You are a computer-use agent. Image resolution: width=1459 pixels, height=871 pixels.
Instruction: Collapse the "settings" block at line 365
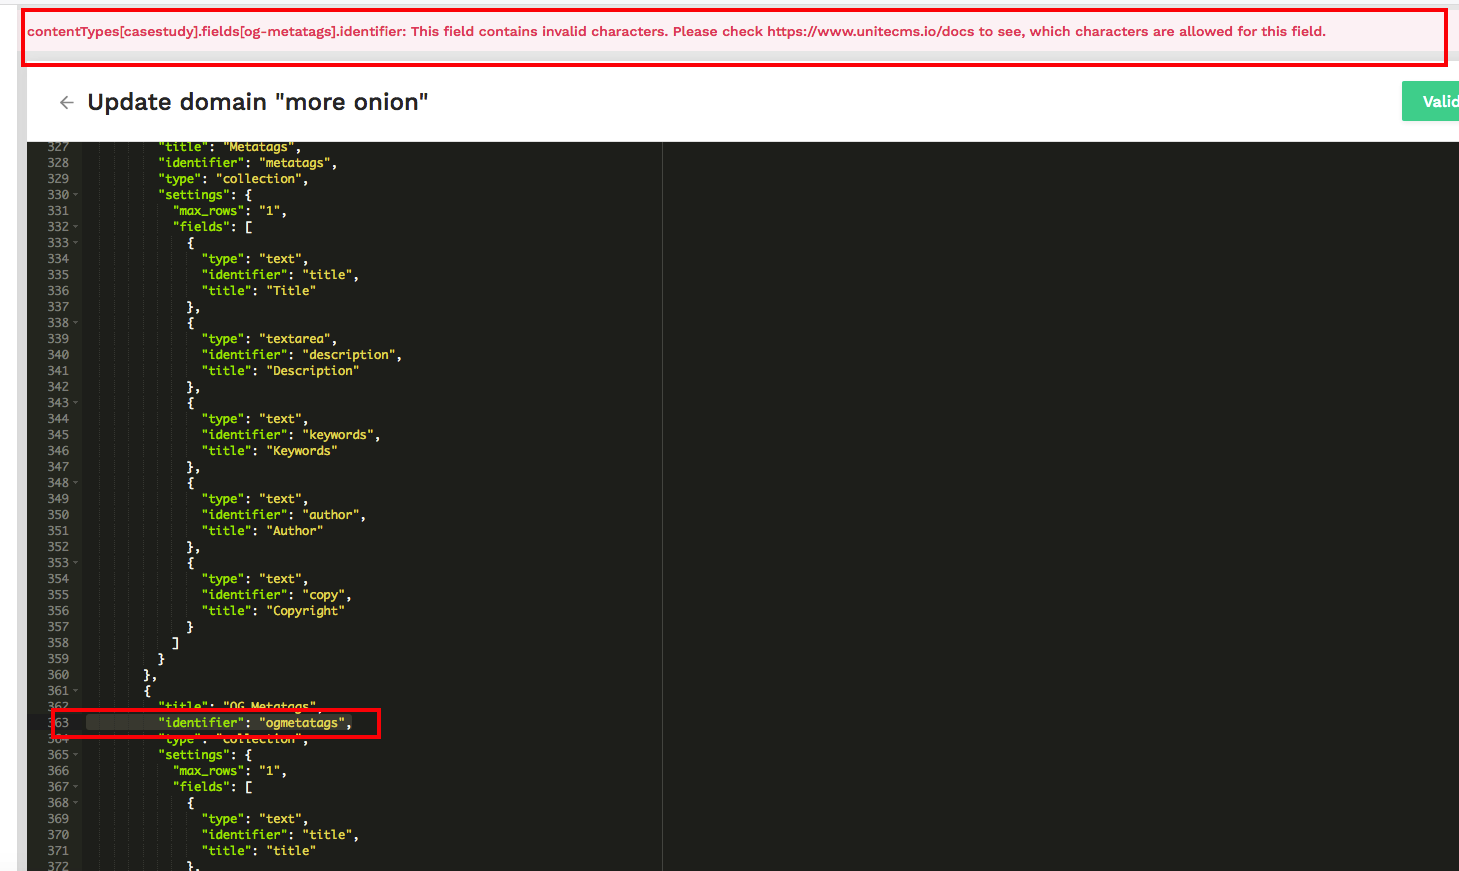pyautogui.click(x=76, y=755)
